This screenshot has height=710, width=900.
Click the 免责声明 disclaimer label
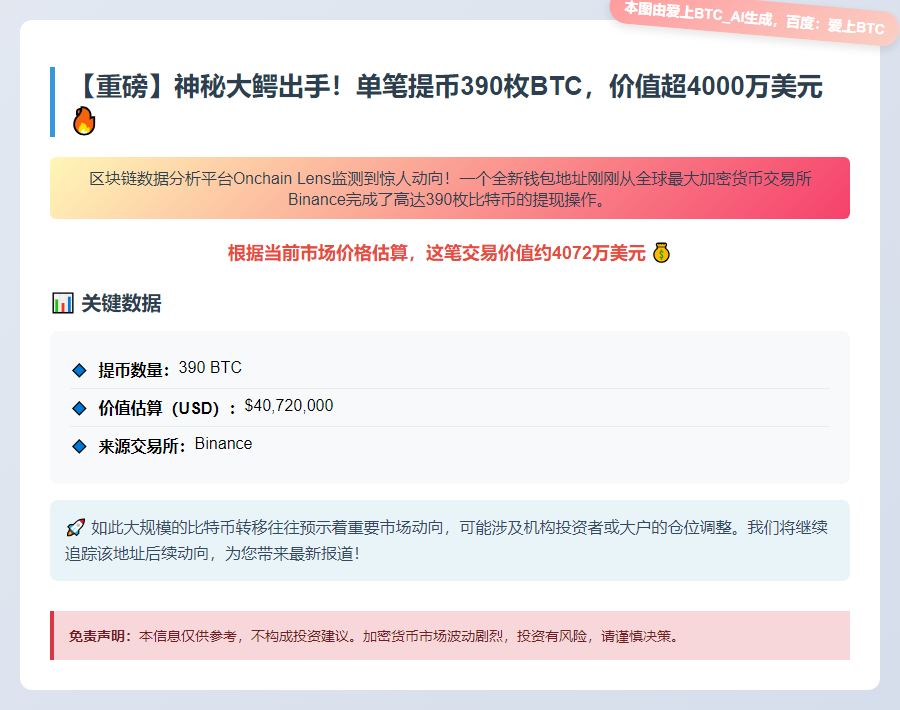point(100,636)
